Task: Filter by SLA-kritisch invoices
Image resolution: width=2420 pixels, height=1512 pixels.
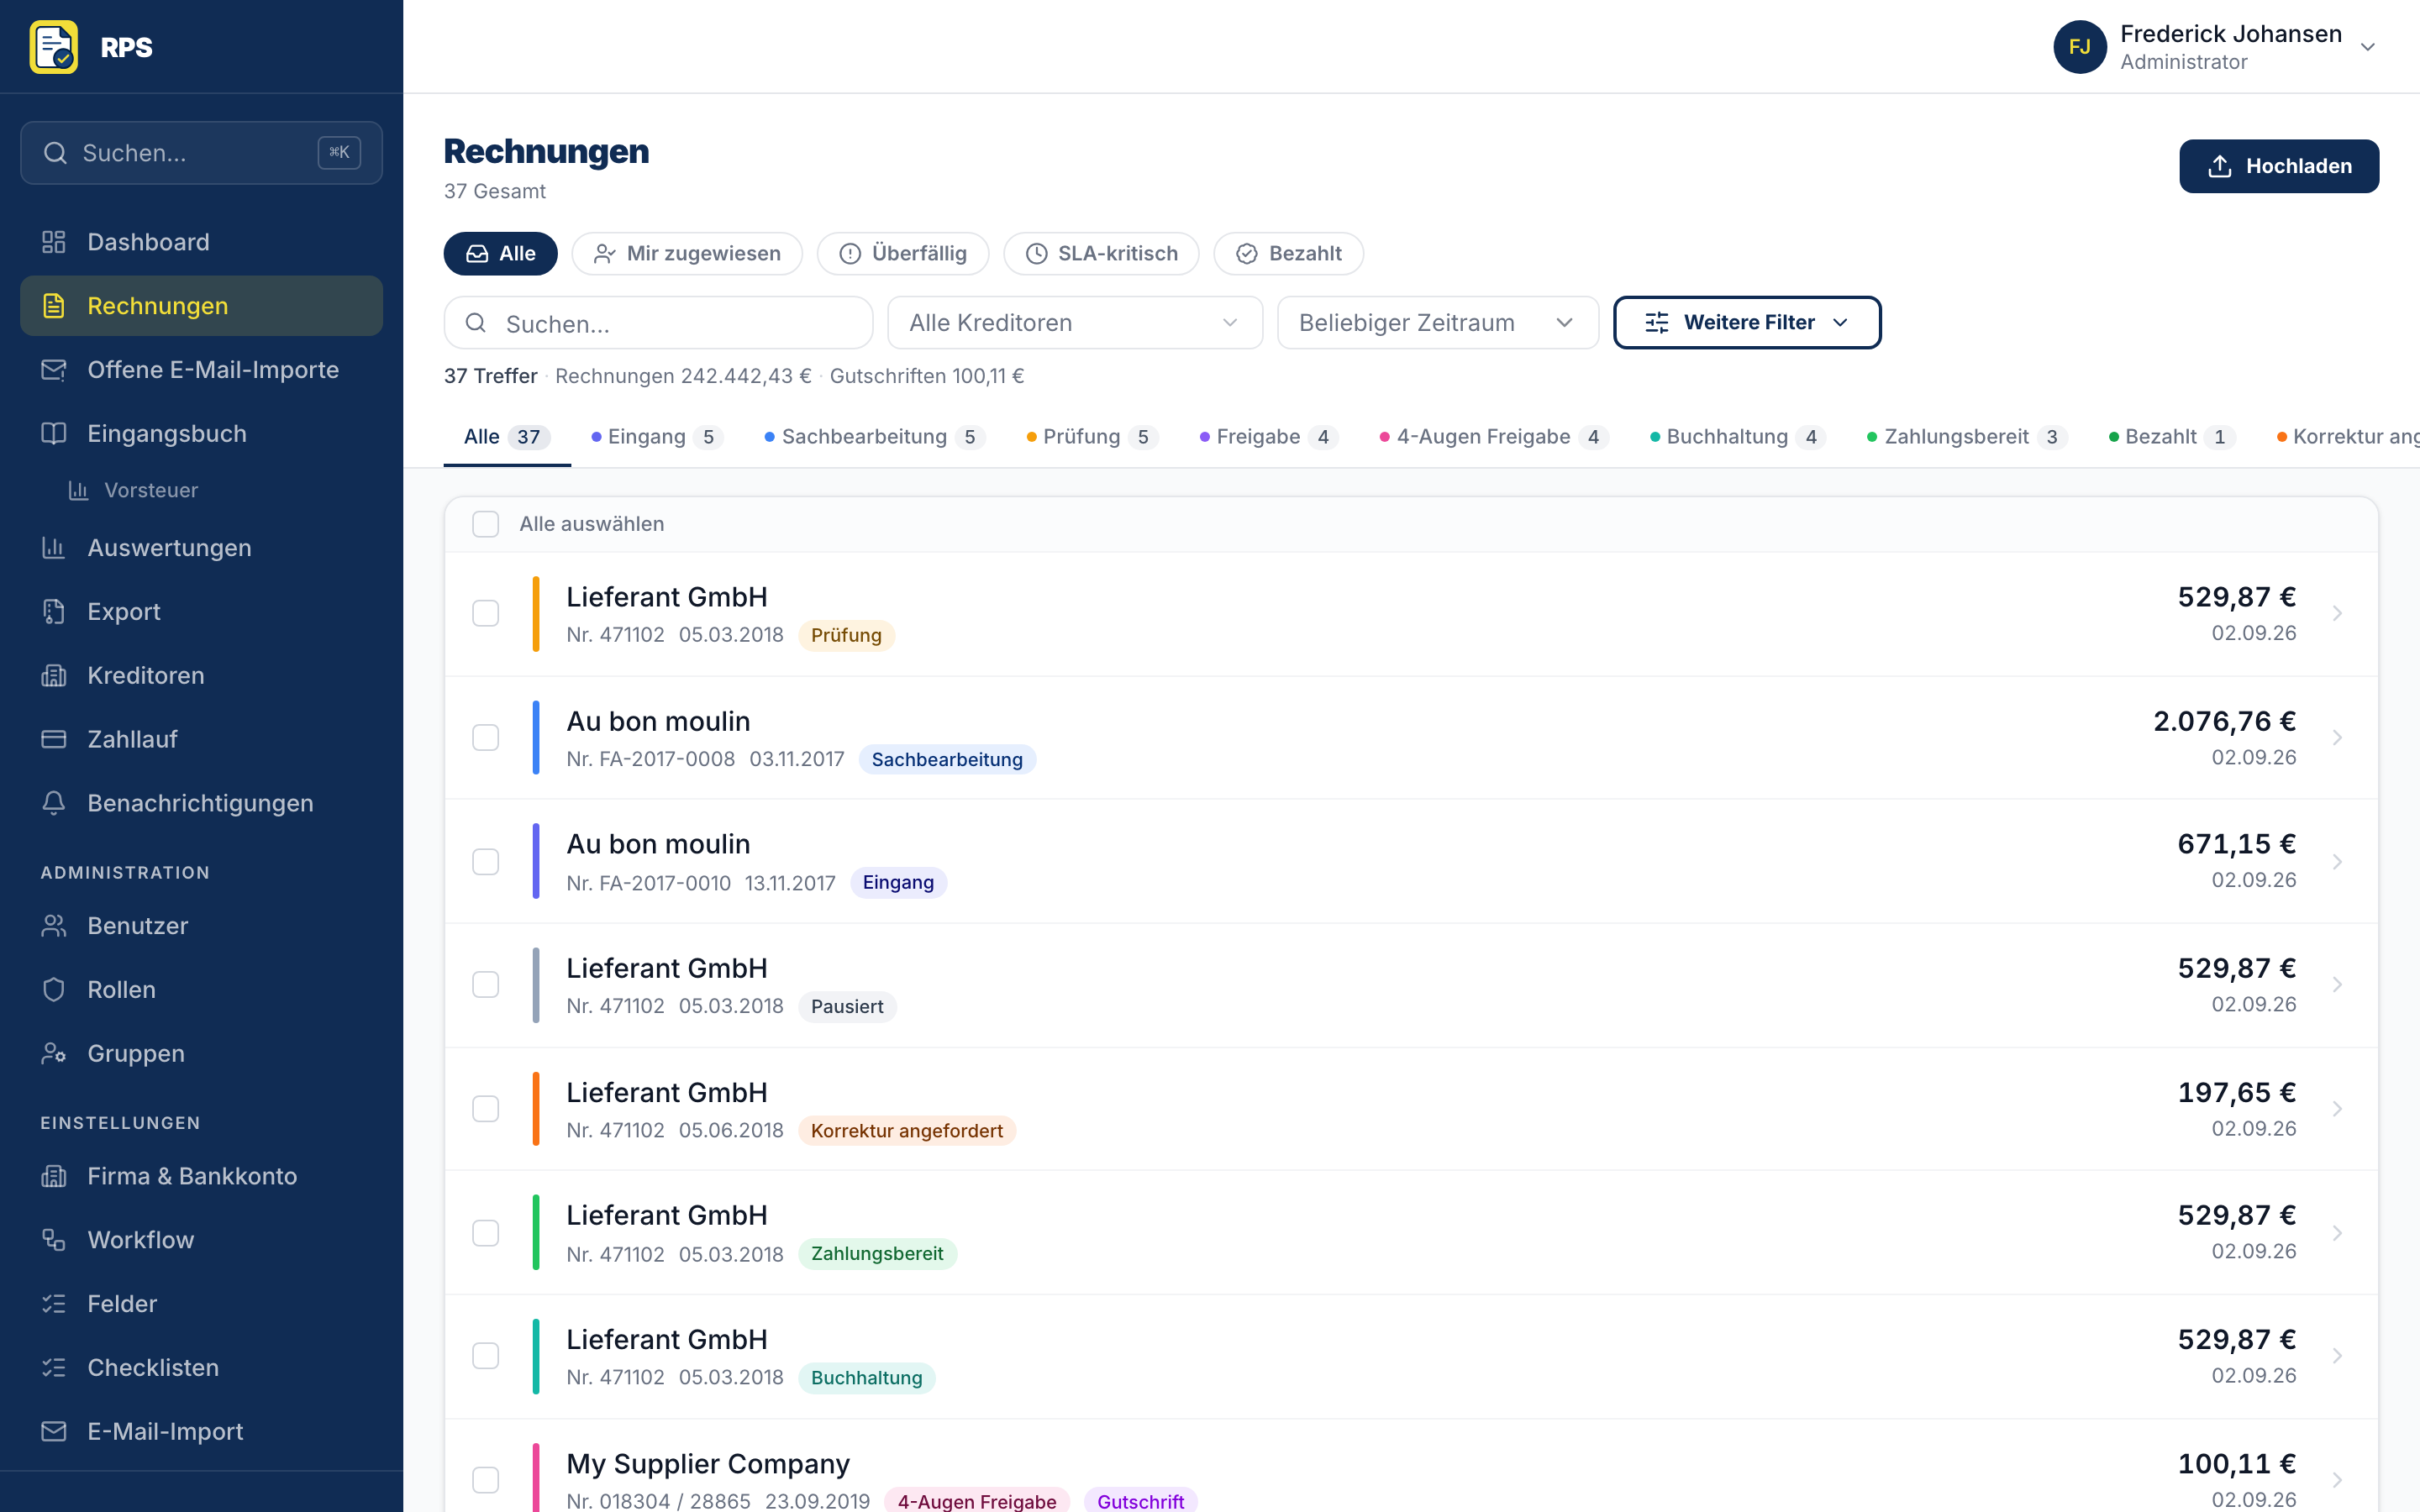Action: click(x=1101, y=254)
